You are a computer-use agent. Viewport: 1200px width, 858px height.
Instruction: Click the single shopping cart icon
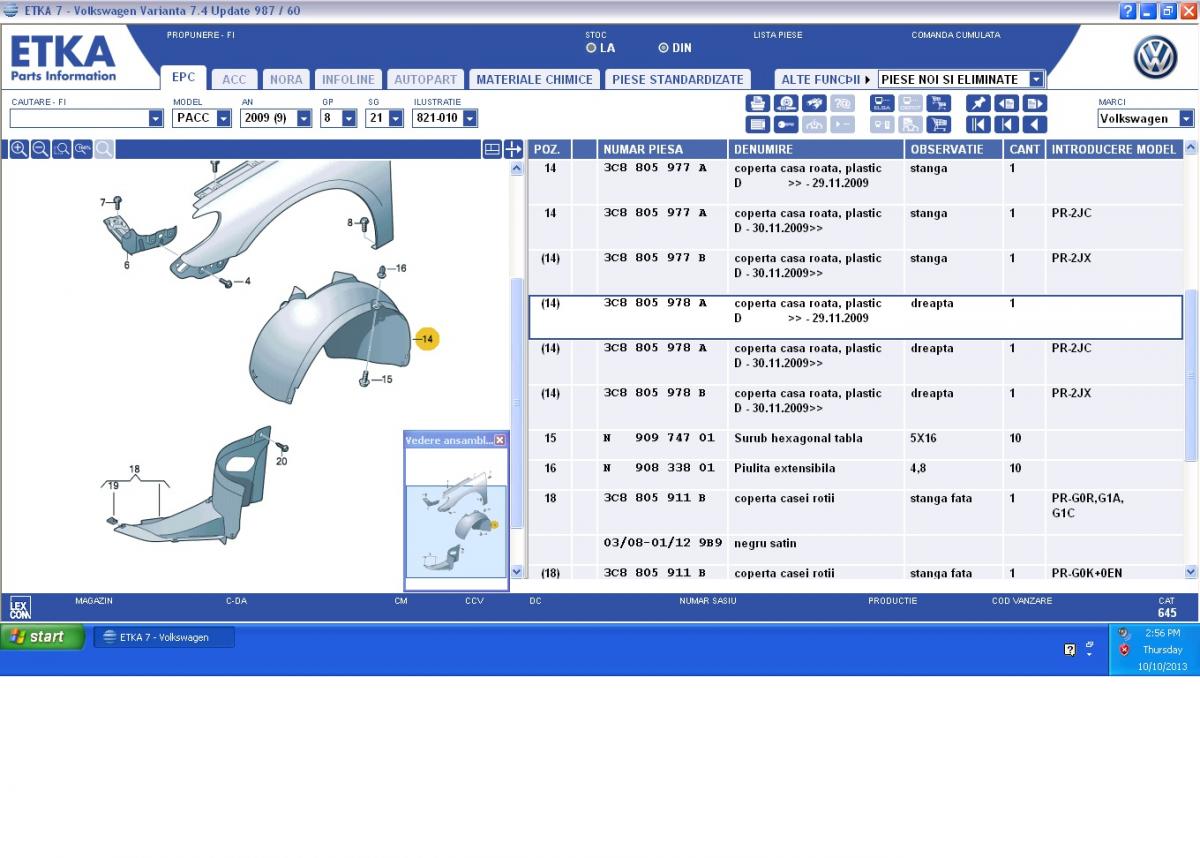938,125
